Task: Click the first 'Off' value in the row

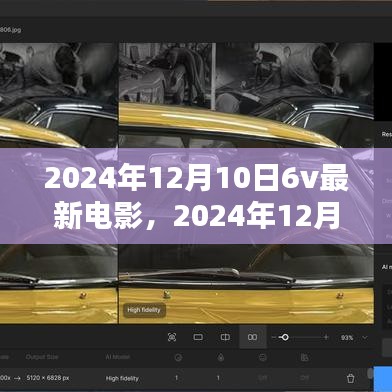Action: [x=263, y=378]
